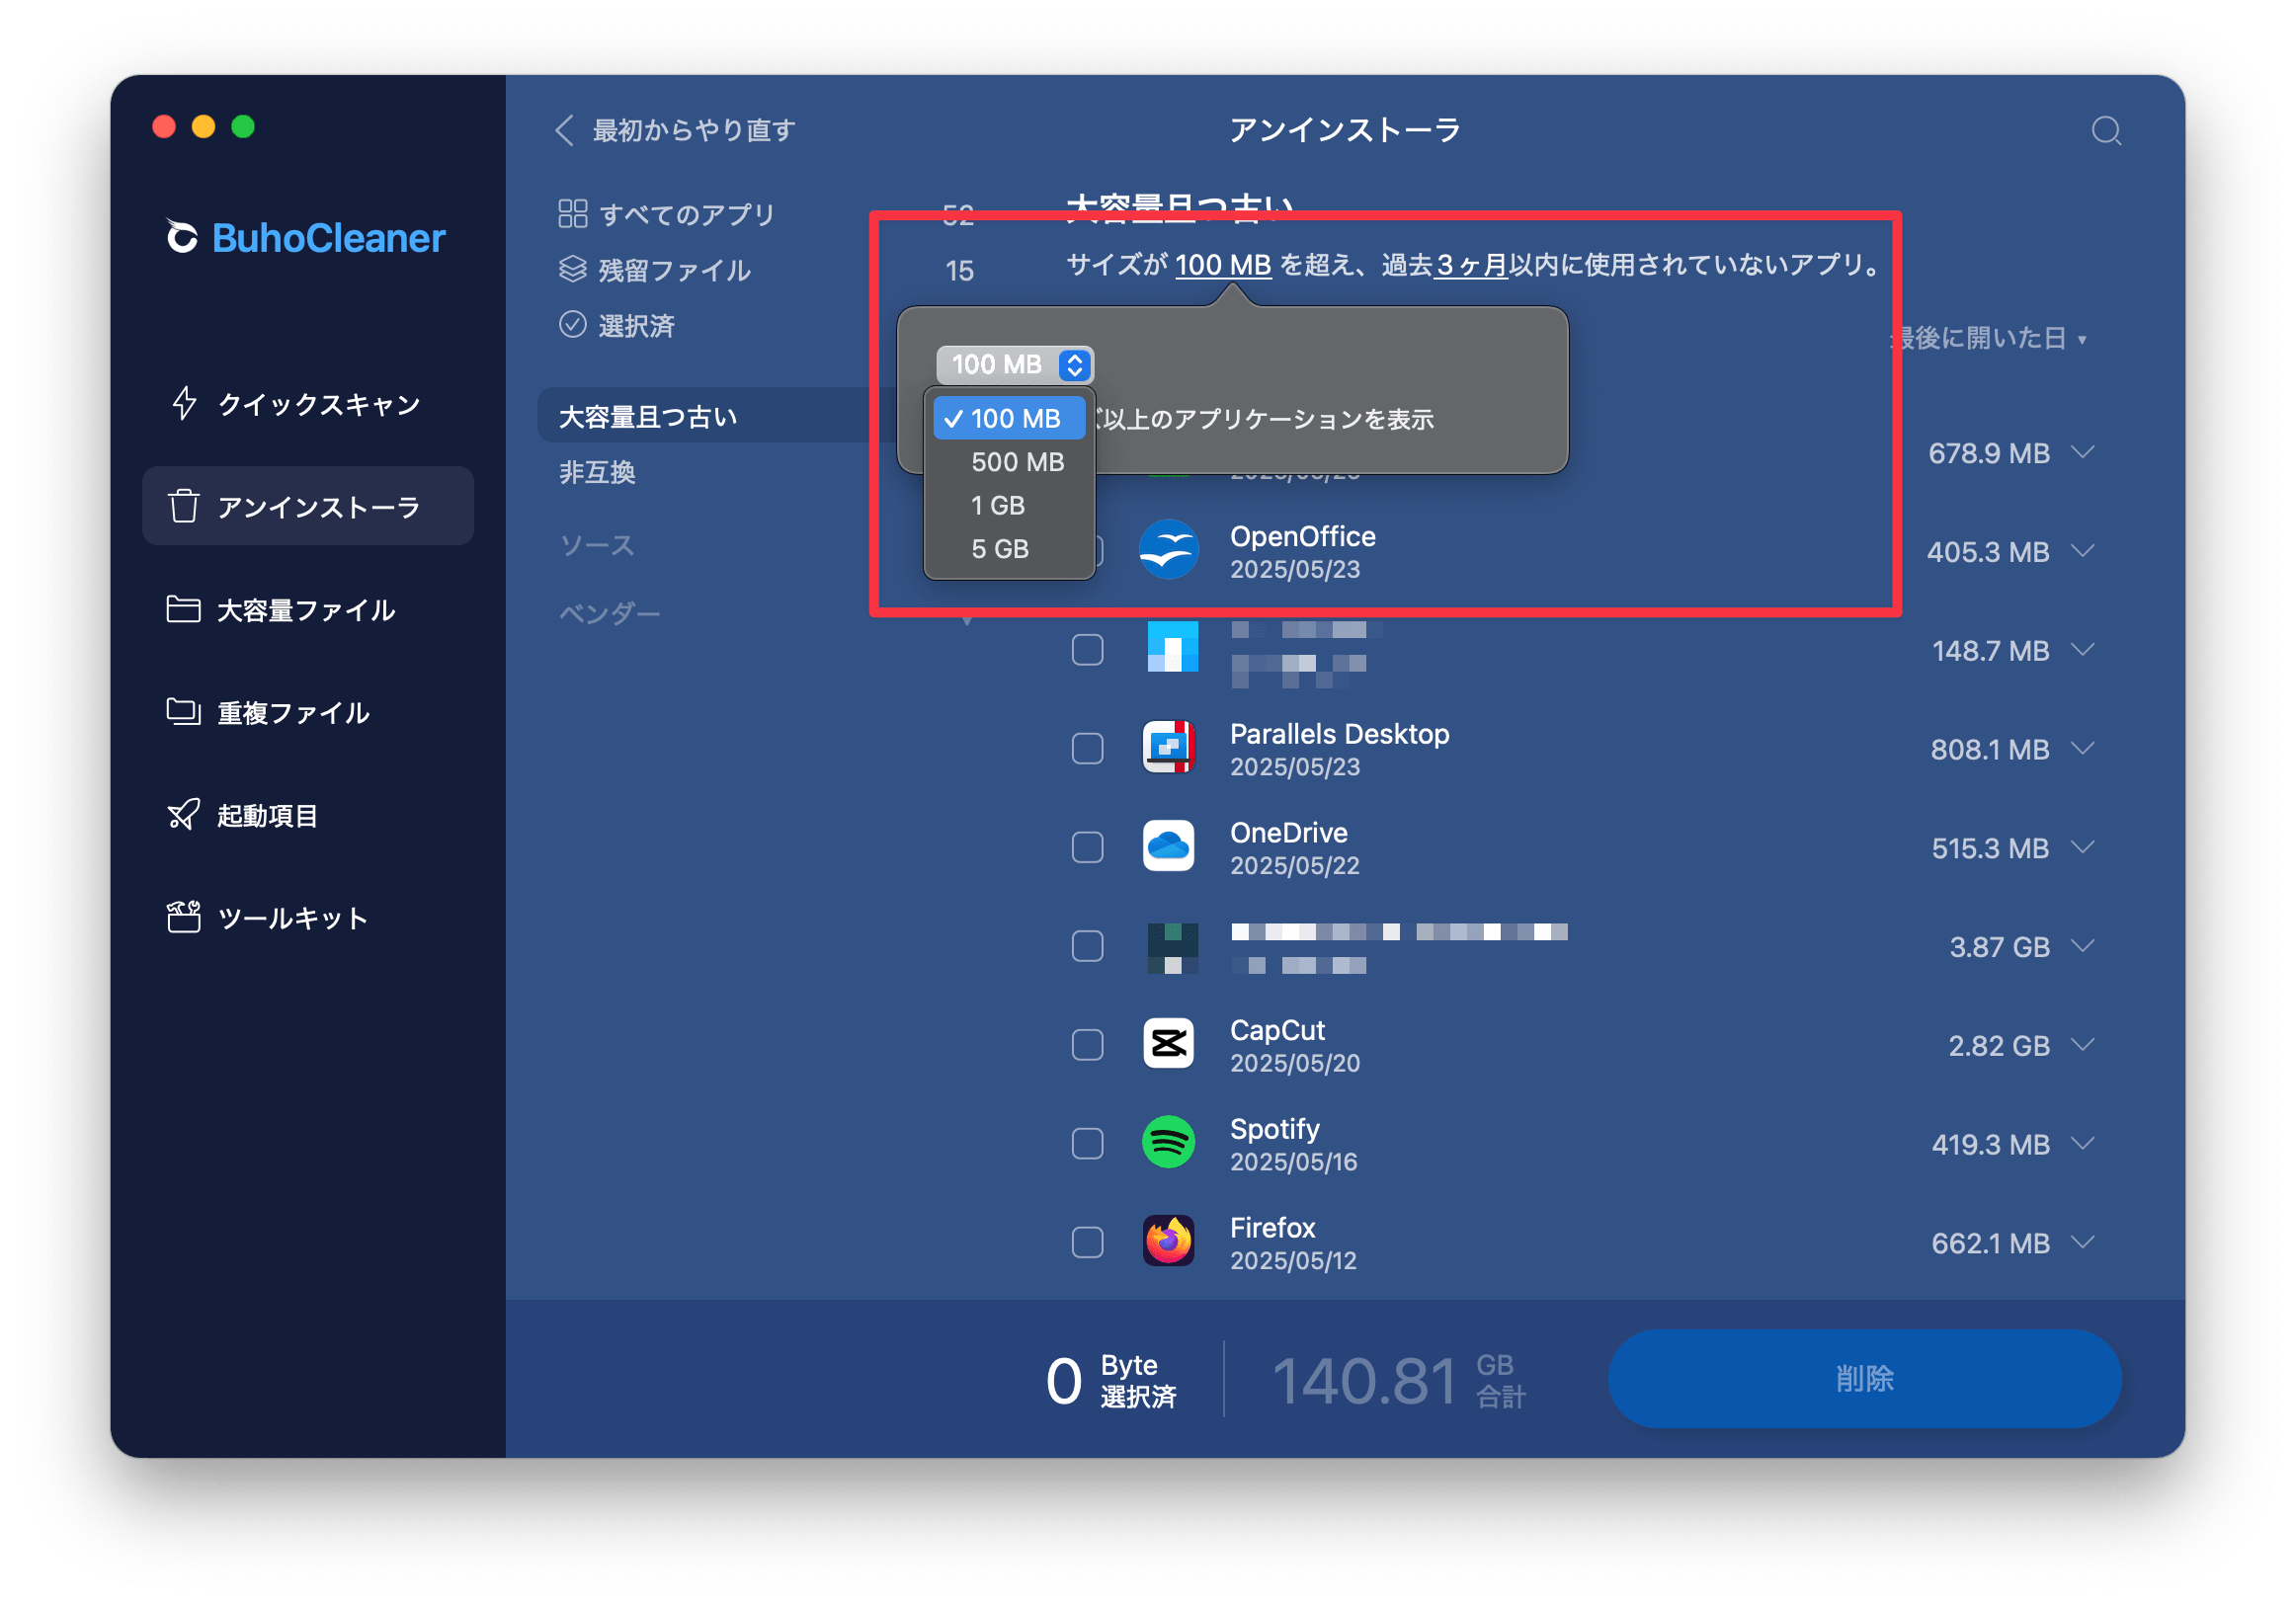The width and height of the screenshot is (2296, 1604).
Task: Click the CapCut app icon
Action: pos(1168,1043)
